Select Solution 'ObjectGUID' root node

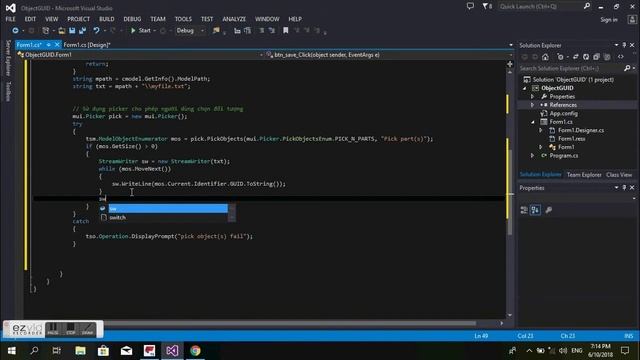click(573, 80)
